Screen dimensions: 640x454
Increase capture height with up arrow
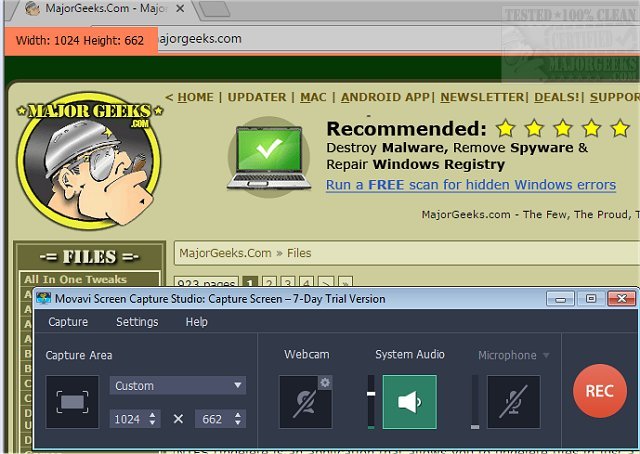pyautogui.click(x=238, y=415)
